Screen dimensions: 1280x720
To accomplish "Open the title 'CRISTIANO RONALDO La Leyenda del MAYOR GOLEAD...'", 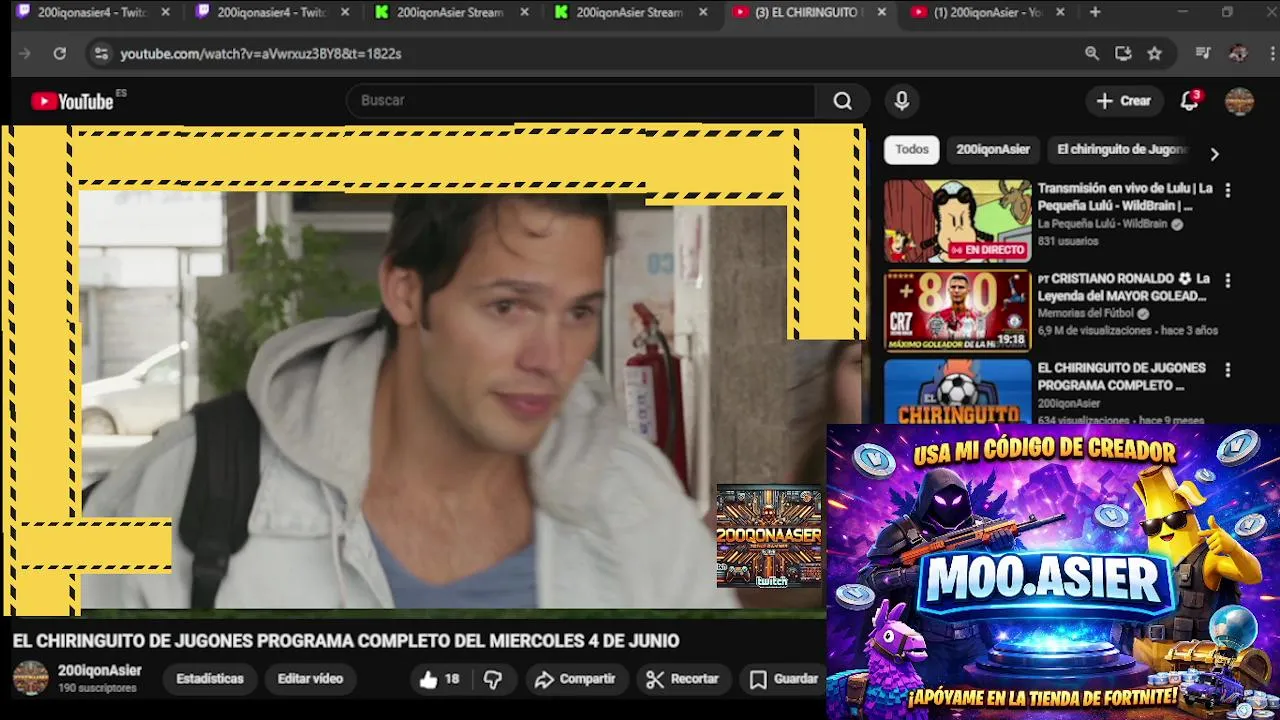I will 1124,287.
